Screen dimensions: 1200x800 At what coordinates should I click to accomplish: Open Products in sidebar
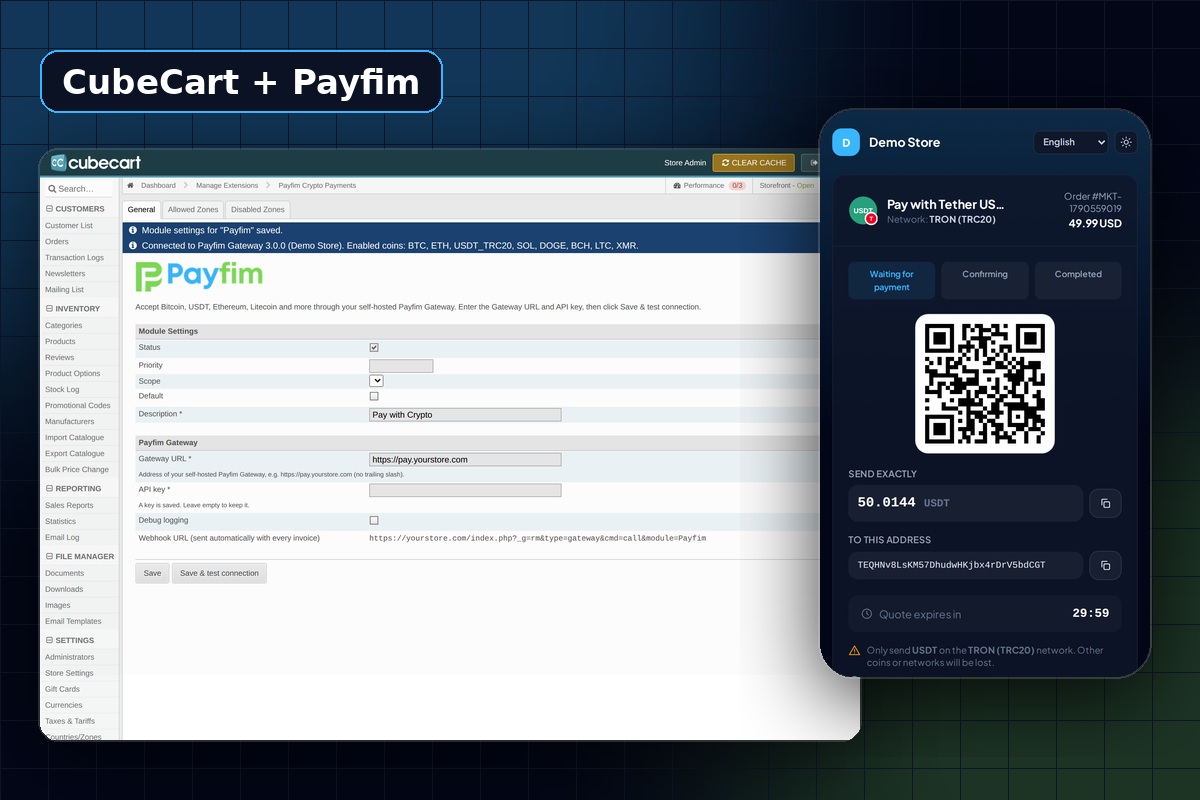[60, 342]
